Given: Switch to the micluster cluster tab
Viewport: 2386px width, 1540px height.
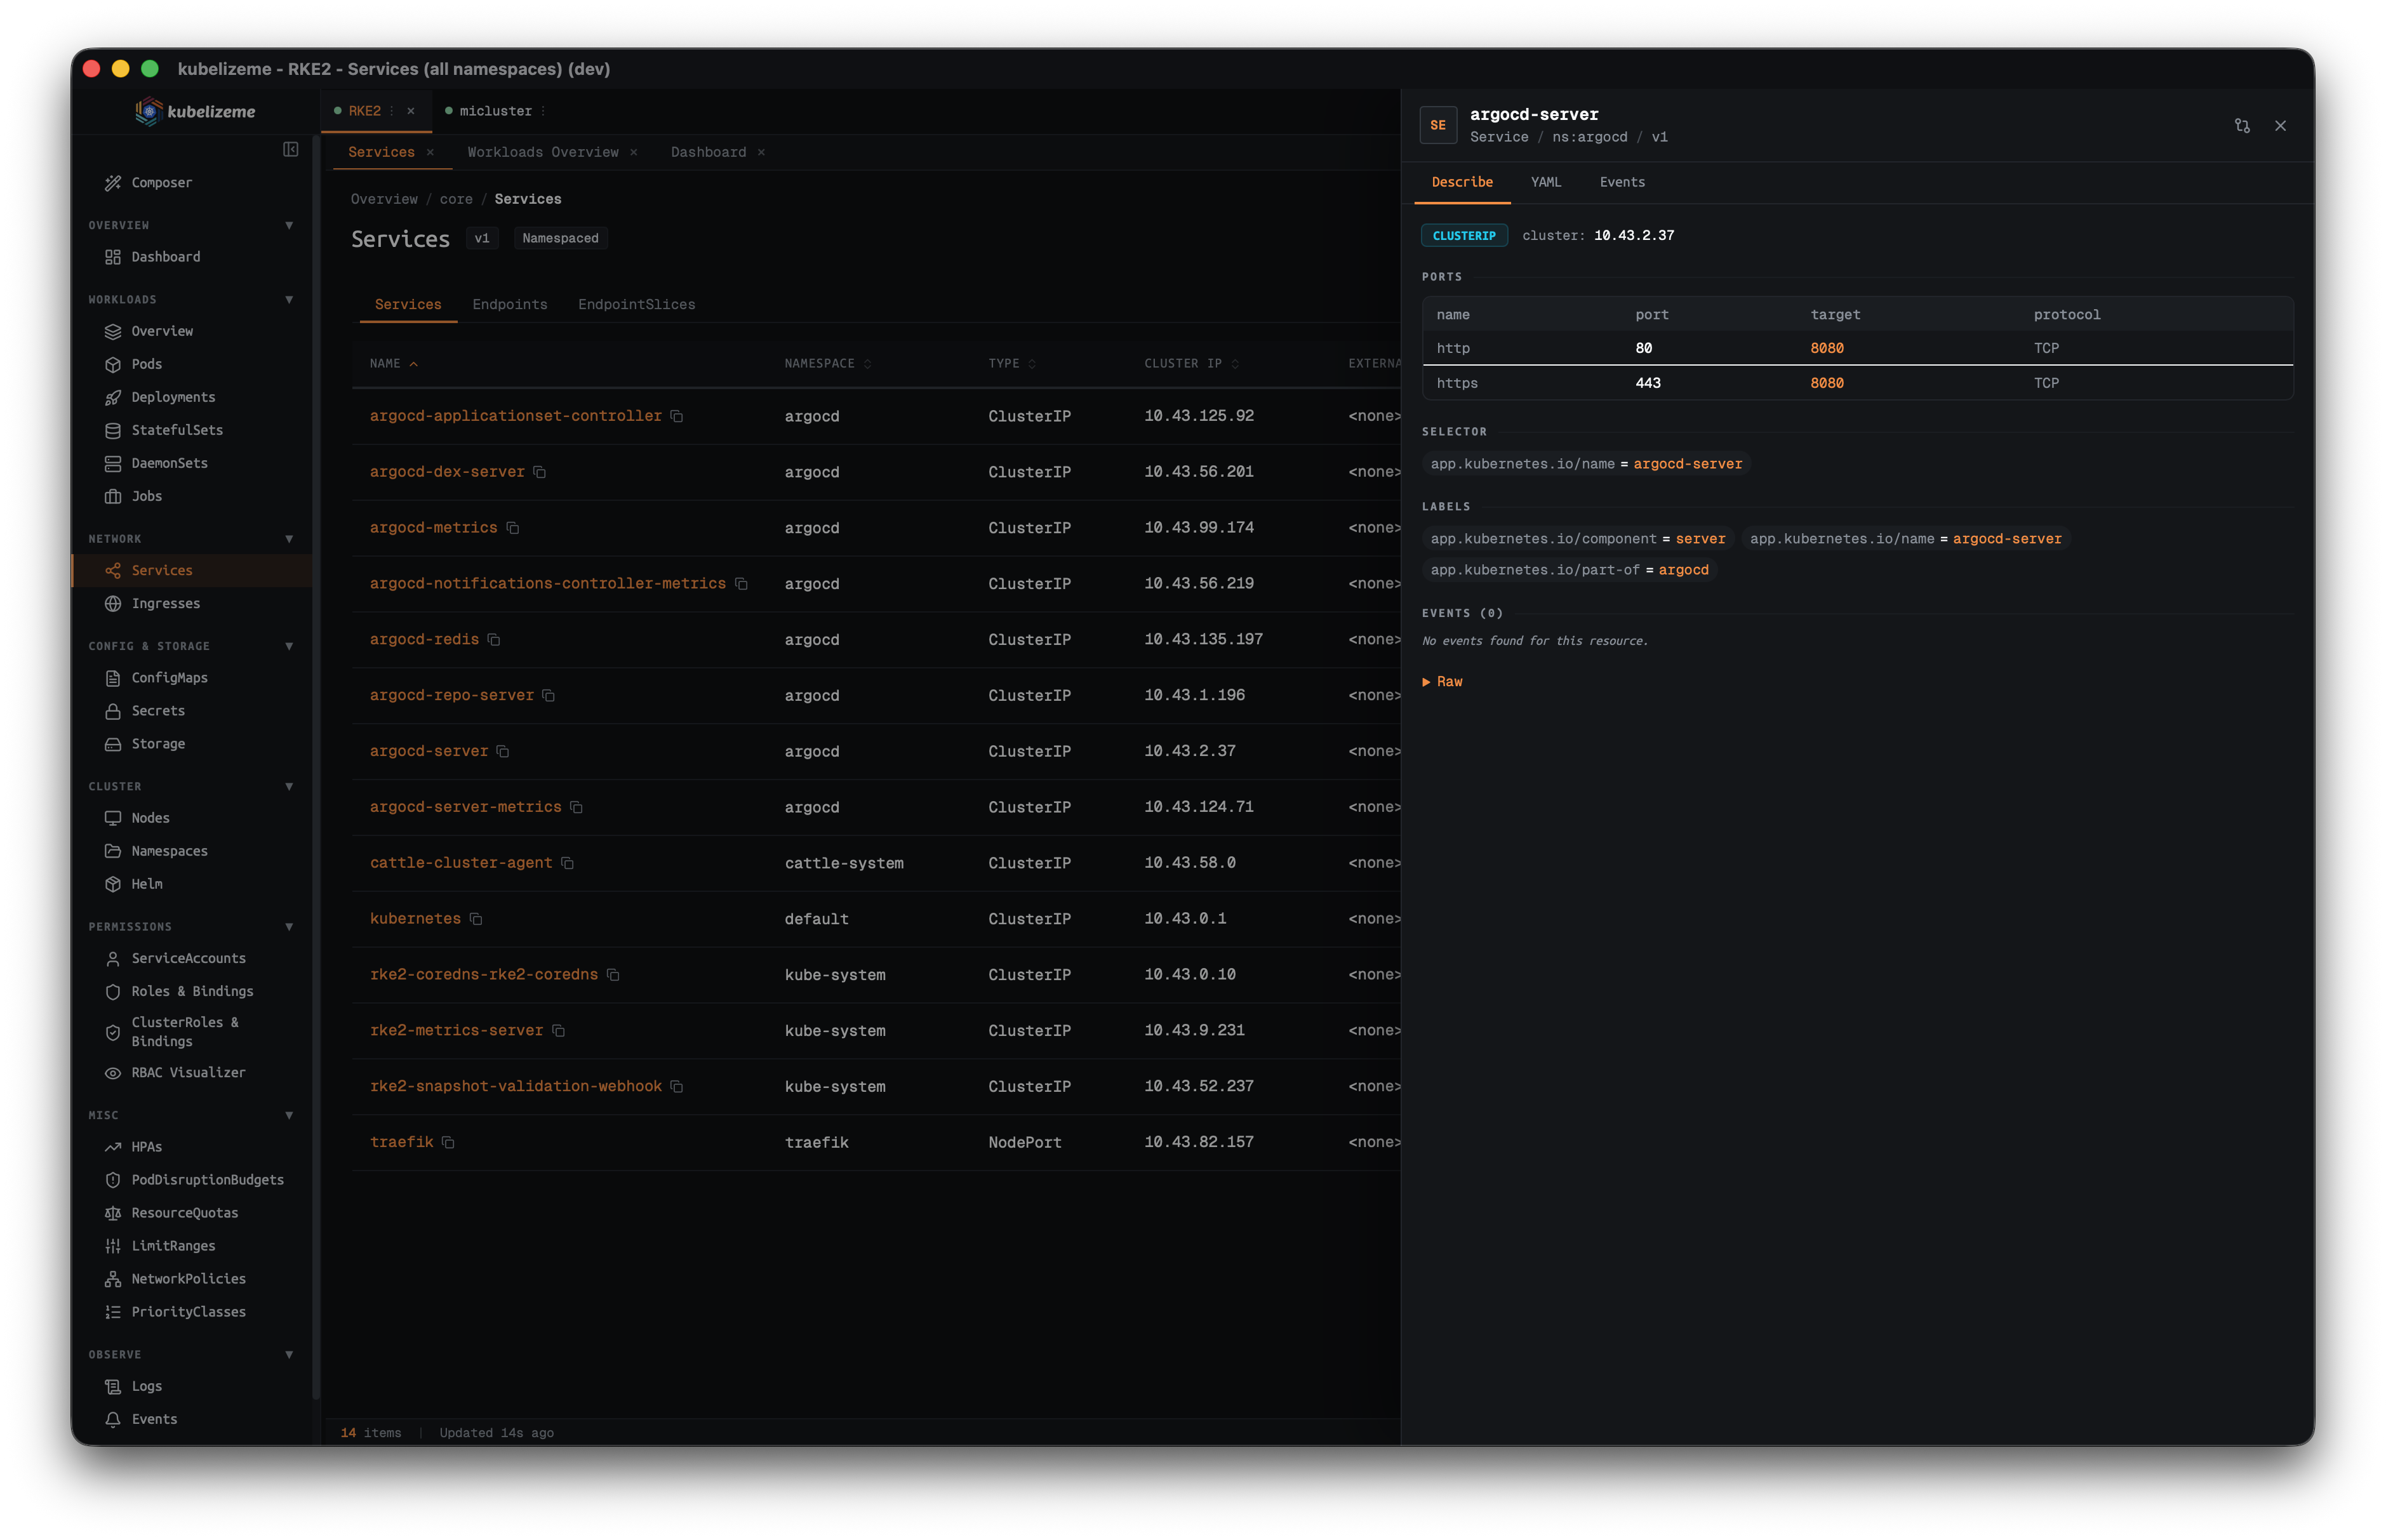Looking at the screenshot, I should (x=496, y=111).
